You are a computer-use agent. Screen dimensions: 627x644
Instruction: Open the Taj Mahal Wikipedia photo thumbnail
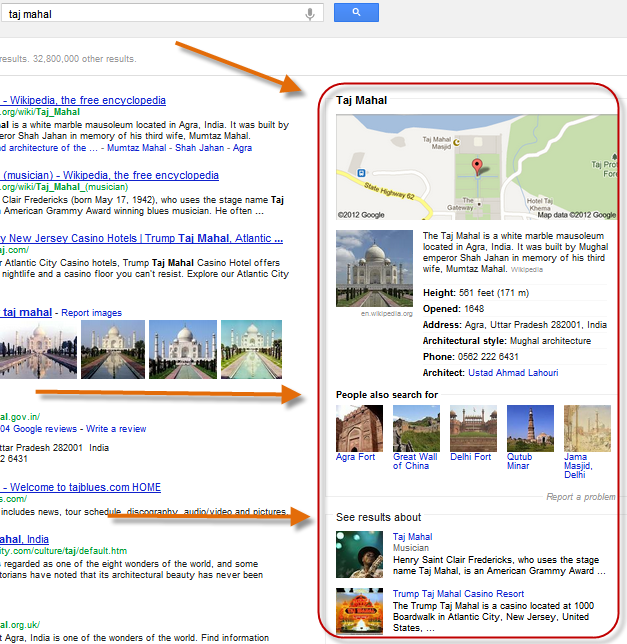374,268
